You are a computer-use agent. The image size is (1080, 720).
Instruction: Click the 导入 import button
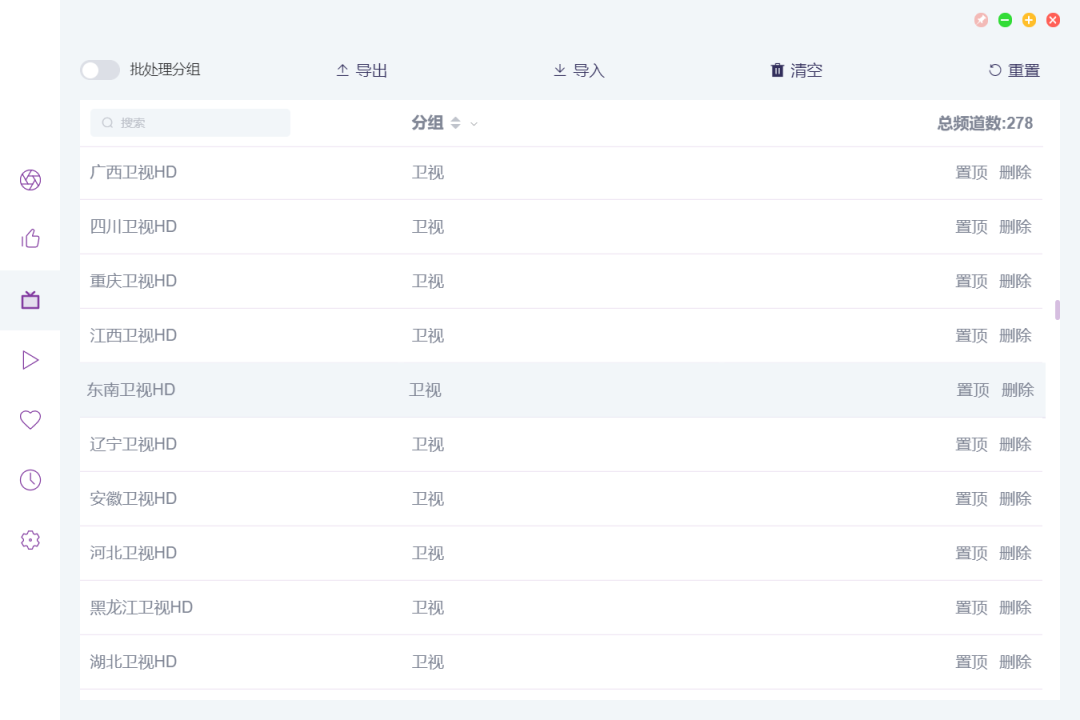[579, 70]
